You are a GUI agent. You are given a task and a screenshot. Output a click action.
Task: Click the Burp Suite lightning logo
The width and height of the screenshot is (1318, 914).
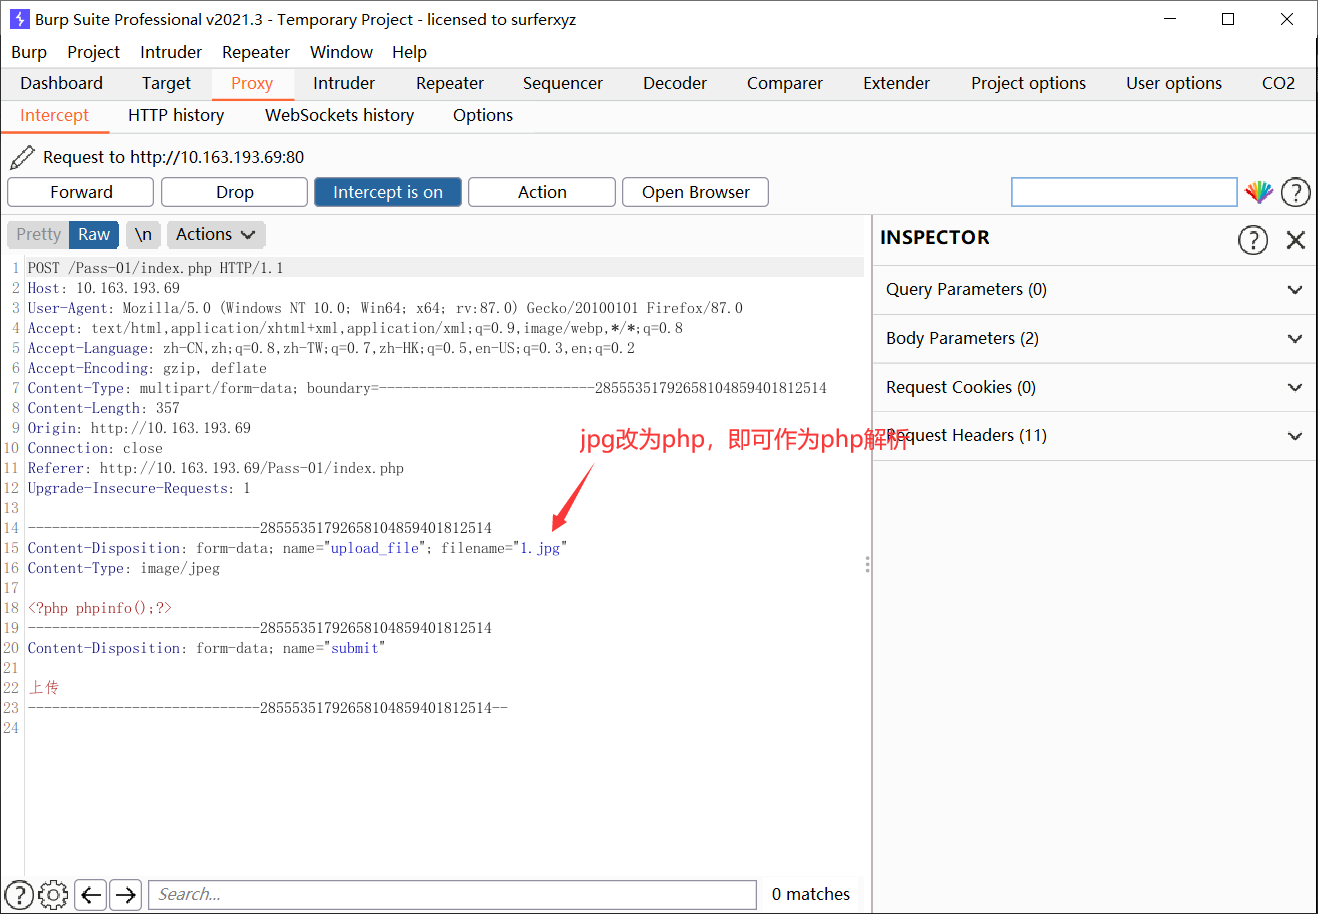19,19
